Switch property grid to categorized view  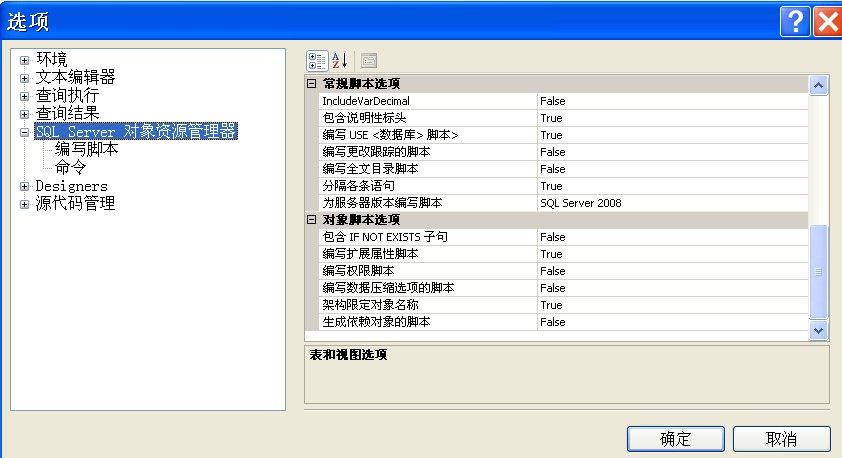click(317, 61)
